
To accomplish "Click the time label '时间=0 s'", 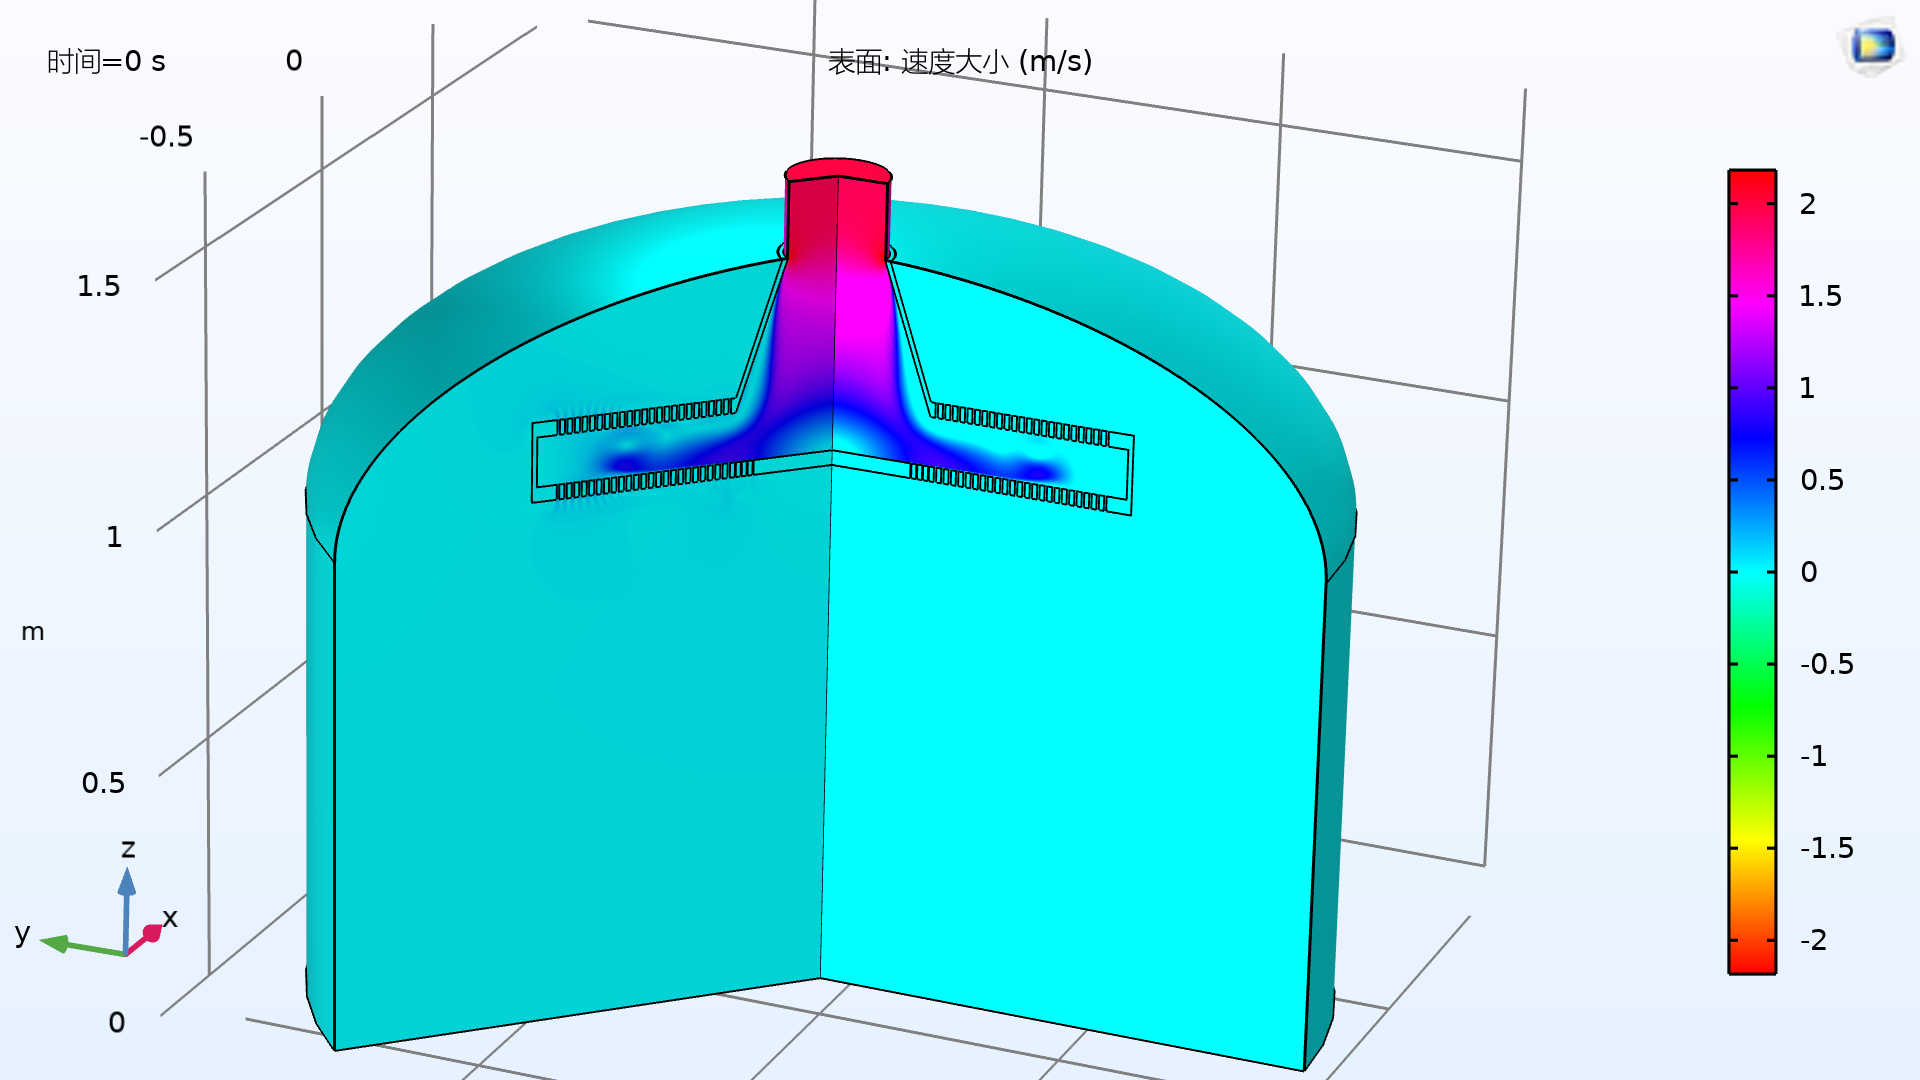I will pos(106,62).
